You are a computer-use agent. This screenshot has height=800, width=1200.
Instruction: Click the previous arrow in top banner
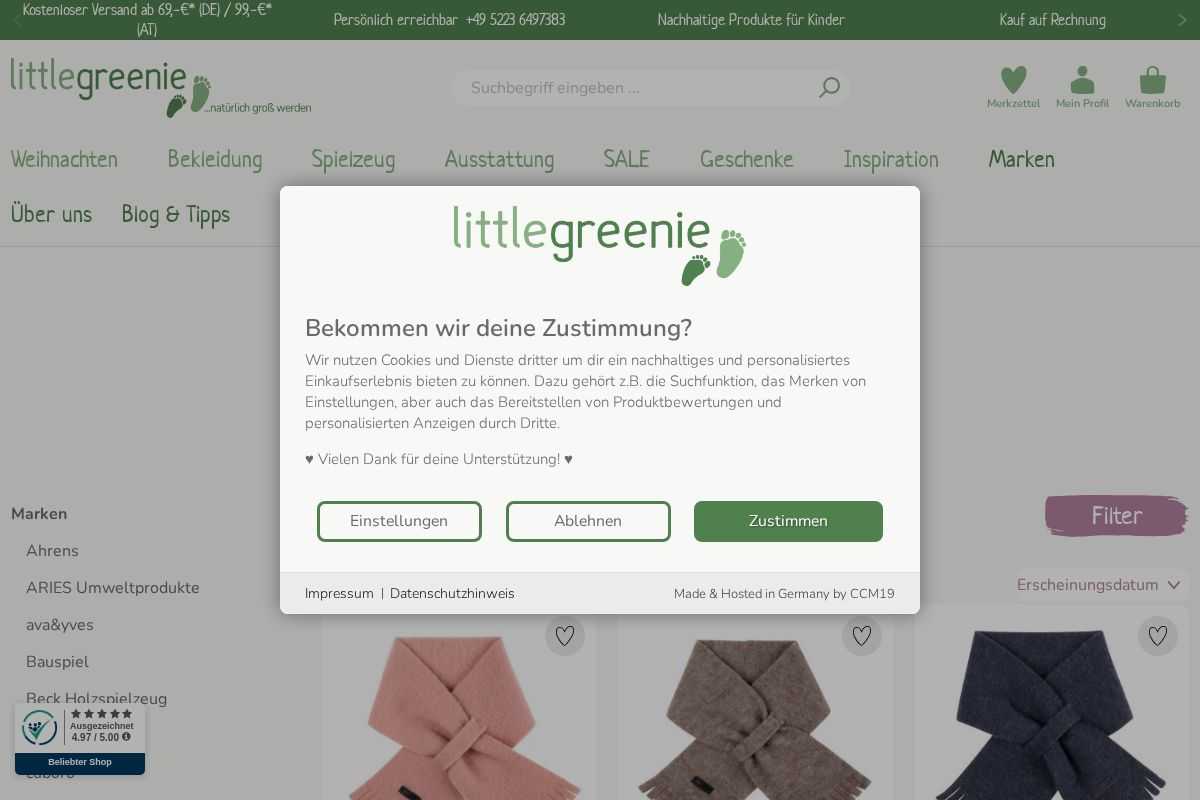17,20
